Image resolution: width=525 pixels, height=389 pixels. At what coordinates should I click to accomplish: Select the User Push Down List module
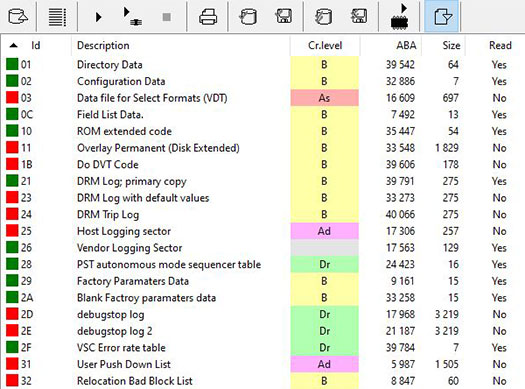pyautogui.click(x=124, y=364)
